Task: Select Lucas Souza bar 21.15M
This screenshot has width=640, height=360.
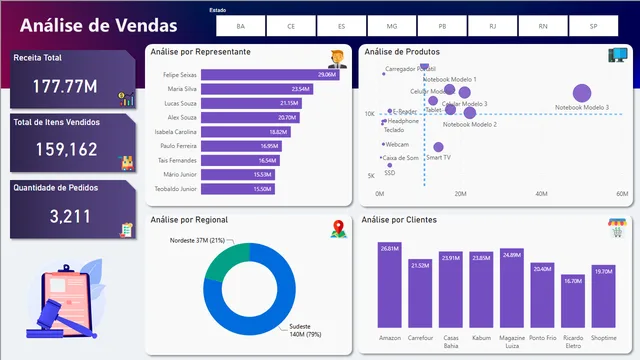Action: [x=251, y=103]
